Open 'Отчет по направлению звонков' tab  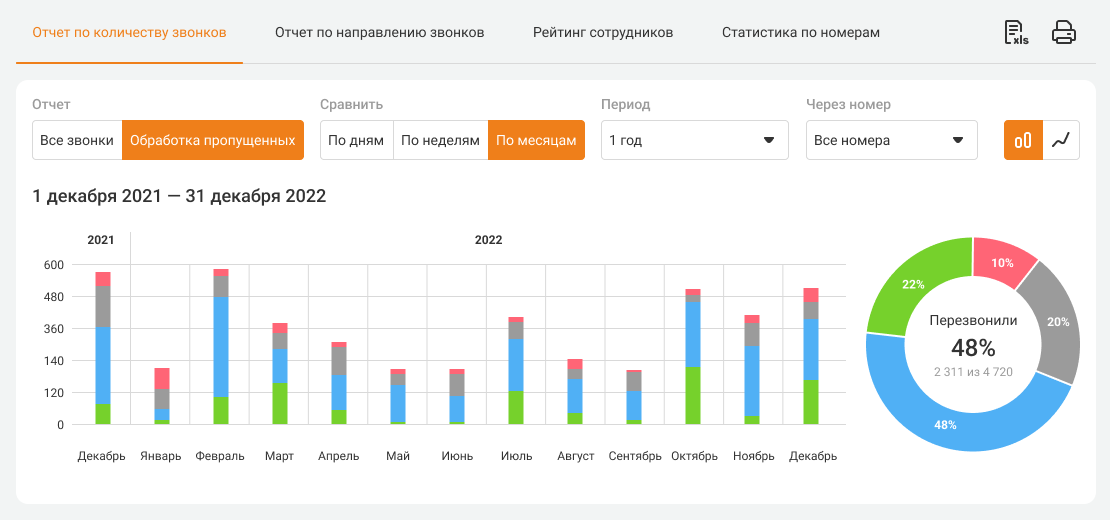[x=379, y=33]
